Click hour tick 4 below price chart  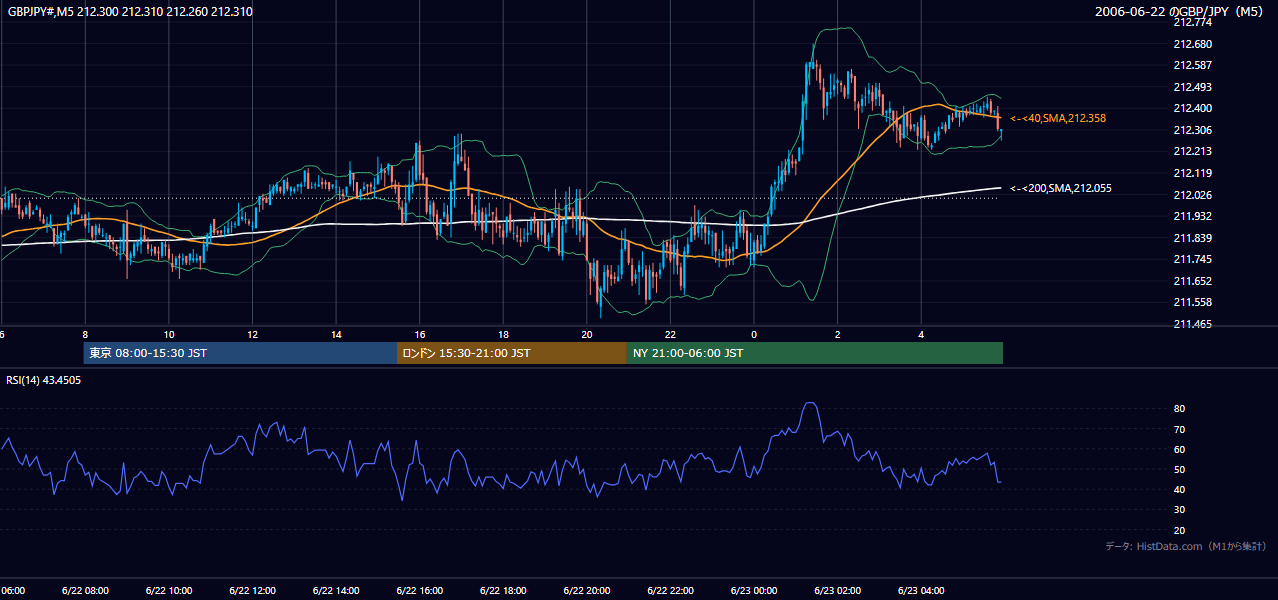coord(921,335)
